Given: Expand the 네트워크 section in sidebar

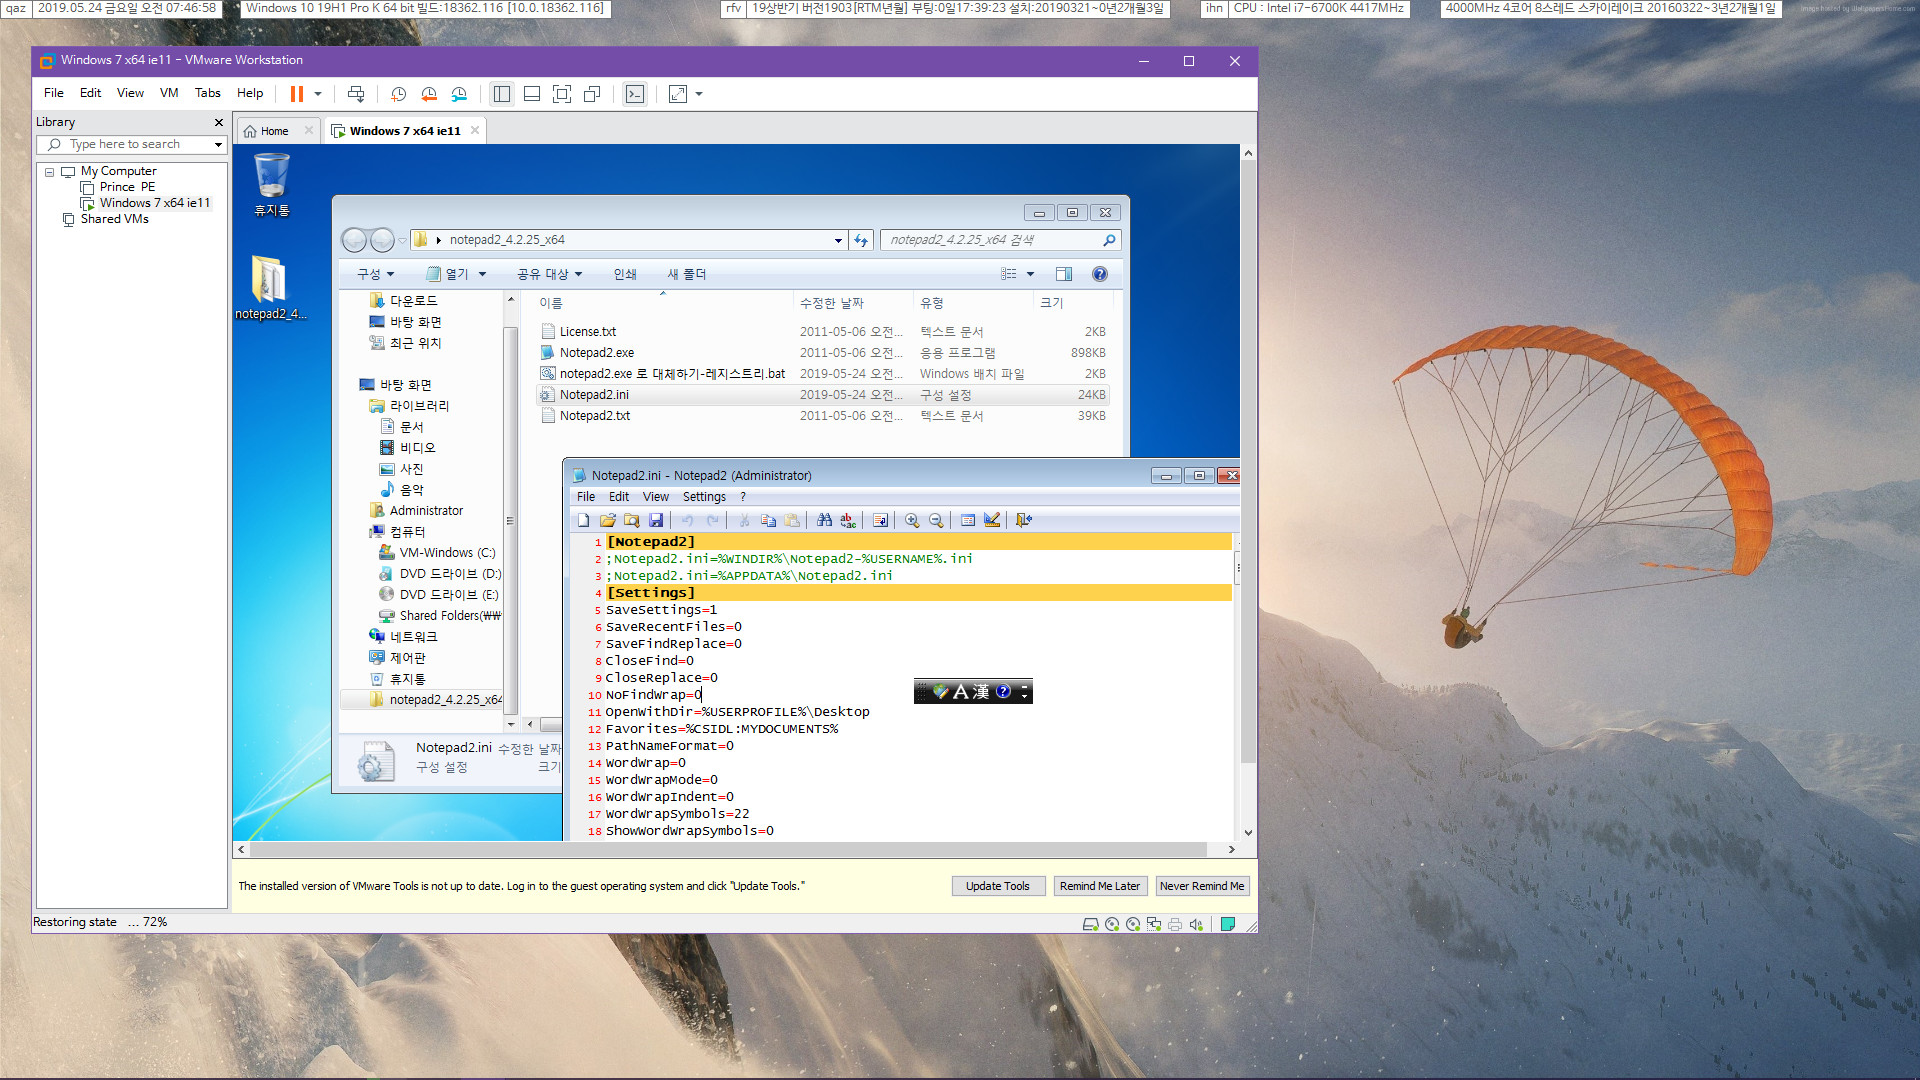Looking at the screenshot, I should click(363, 636).
